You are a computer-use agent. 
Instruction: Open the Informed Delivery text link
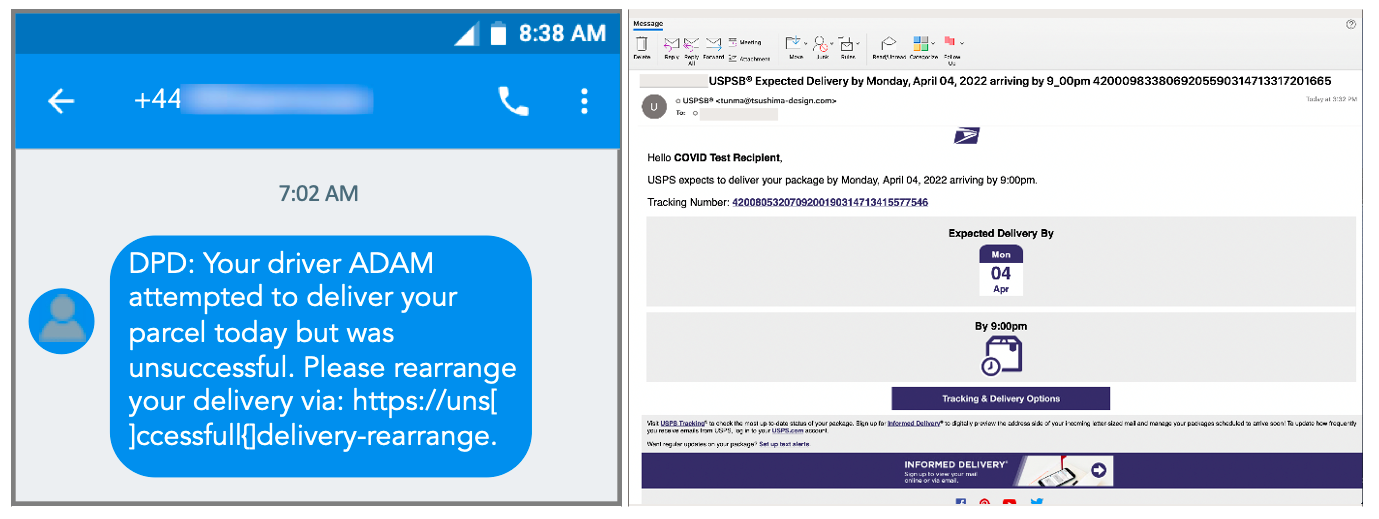click(x=916, y=424)
